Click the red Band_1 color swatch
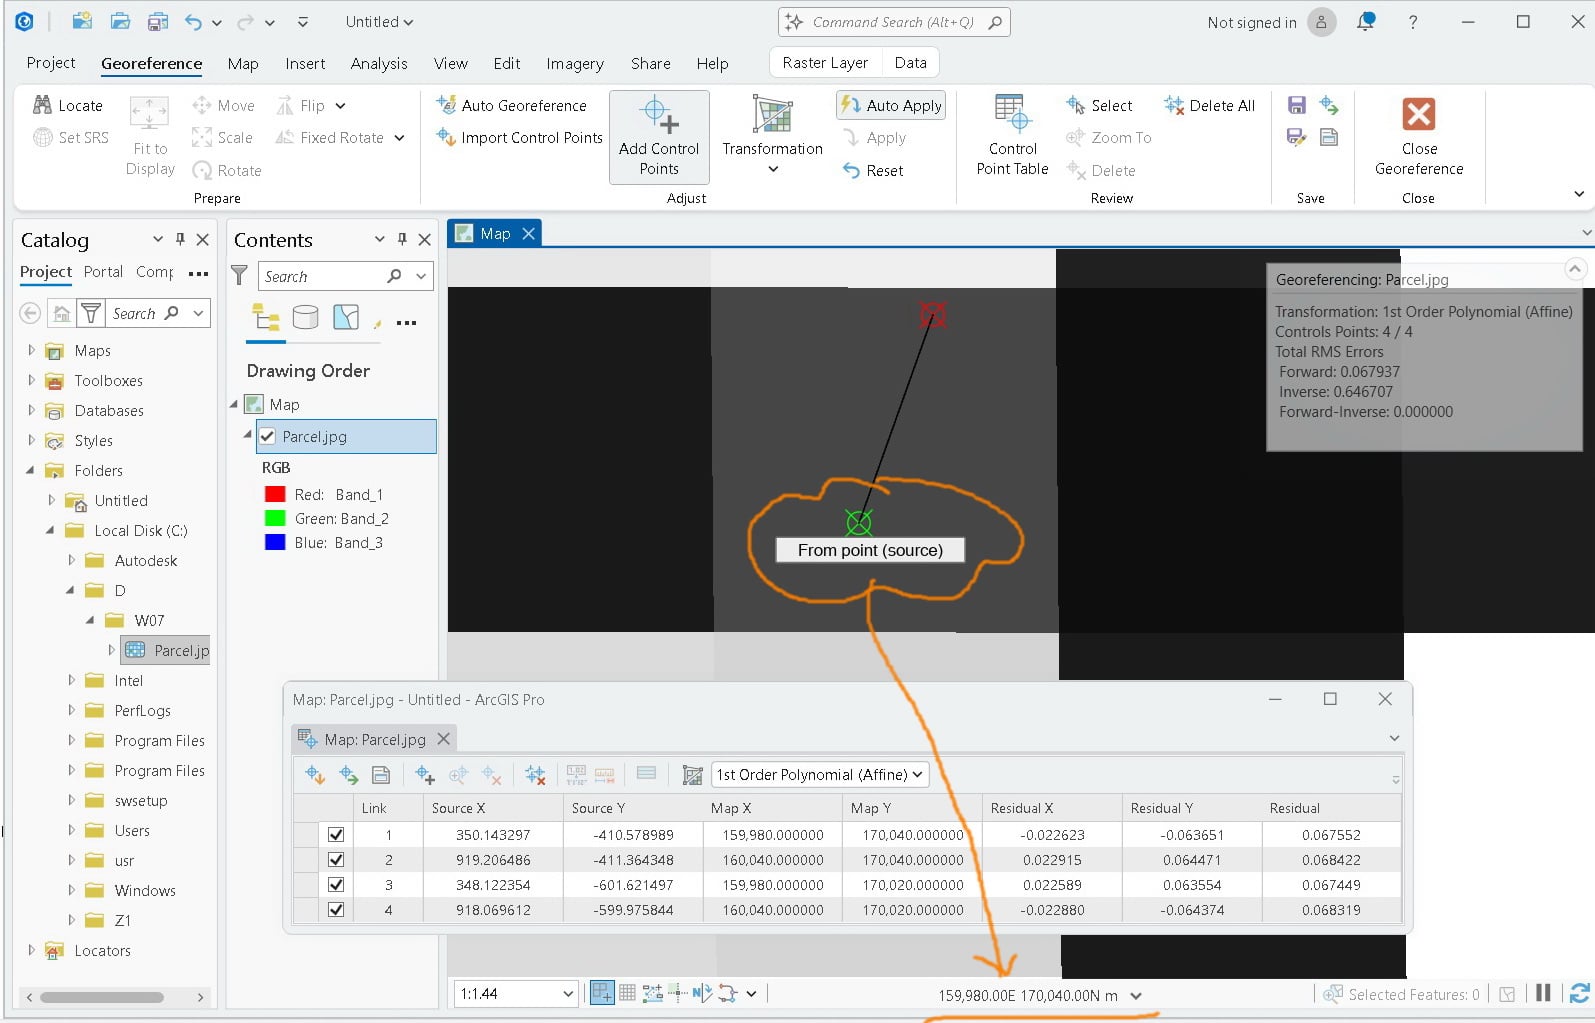1595x1023 pixels. [x=275, y=494]
